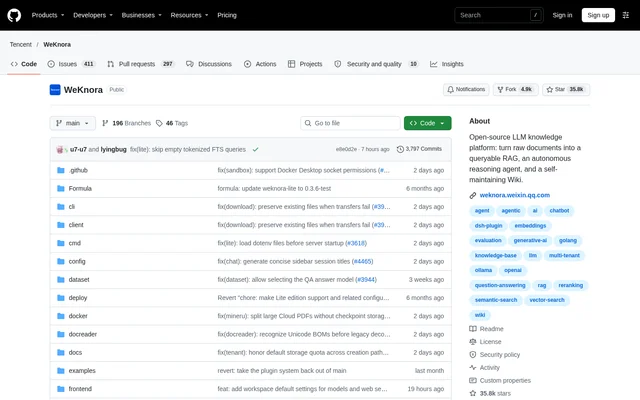
Task: Show the commit status check mark
Action: tap(256, 149)
